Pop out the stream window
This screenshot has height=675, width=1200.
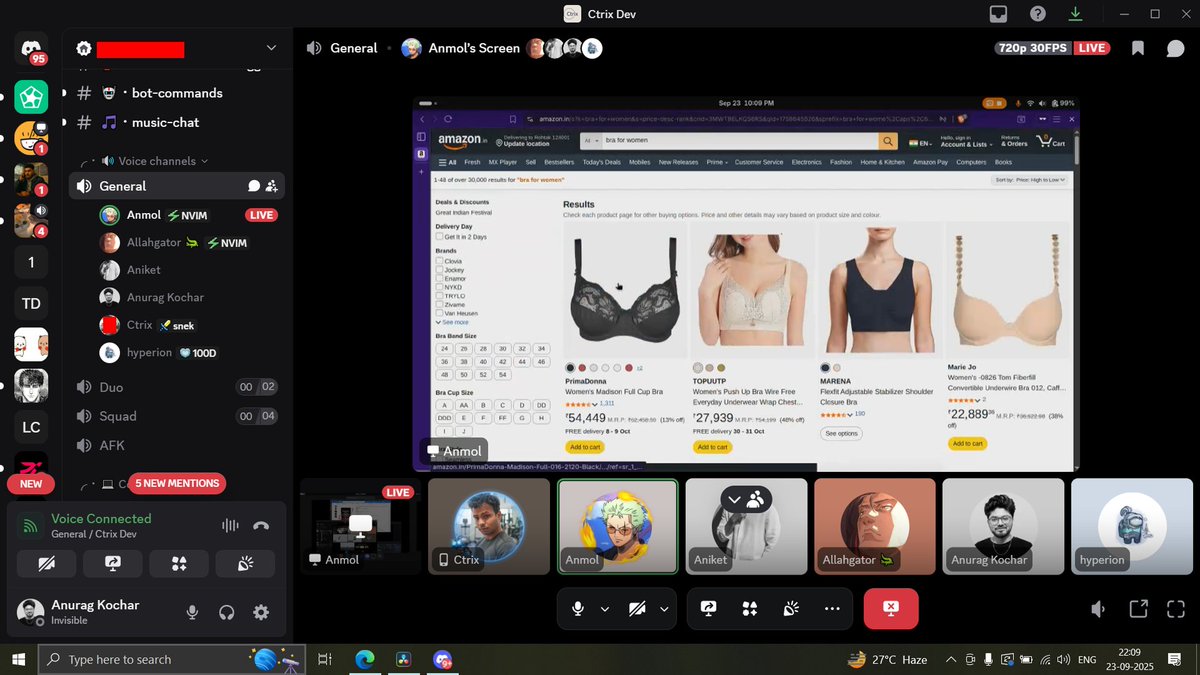click(1138, 609)
